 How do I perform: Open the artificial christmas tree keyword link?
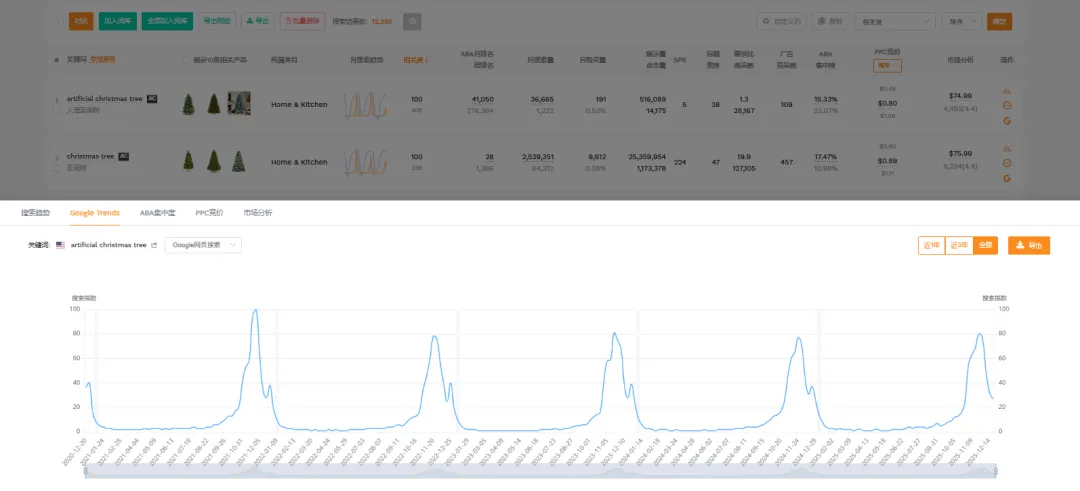tap(105, 99)
